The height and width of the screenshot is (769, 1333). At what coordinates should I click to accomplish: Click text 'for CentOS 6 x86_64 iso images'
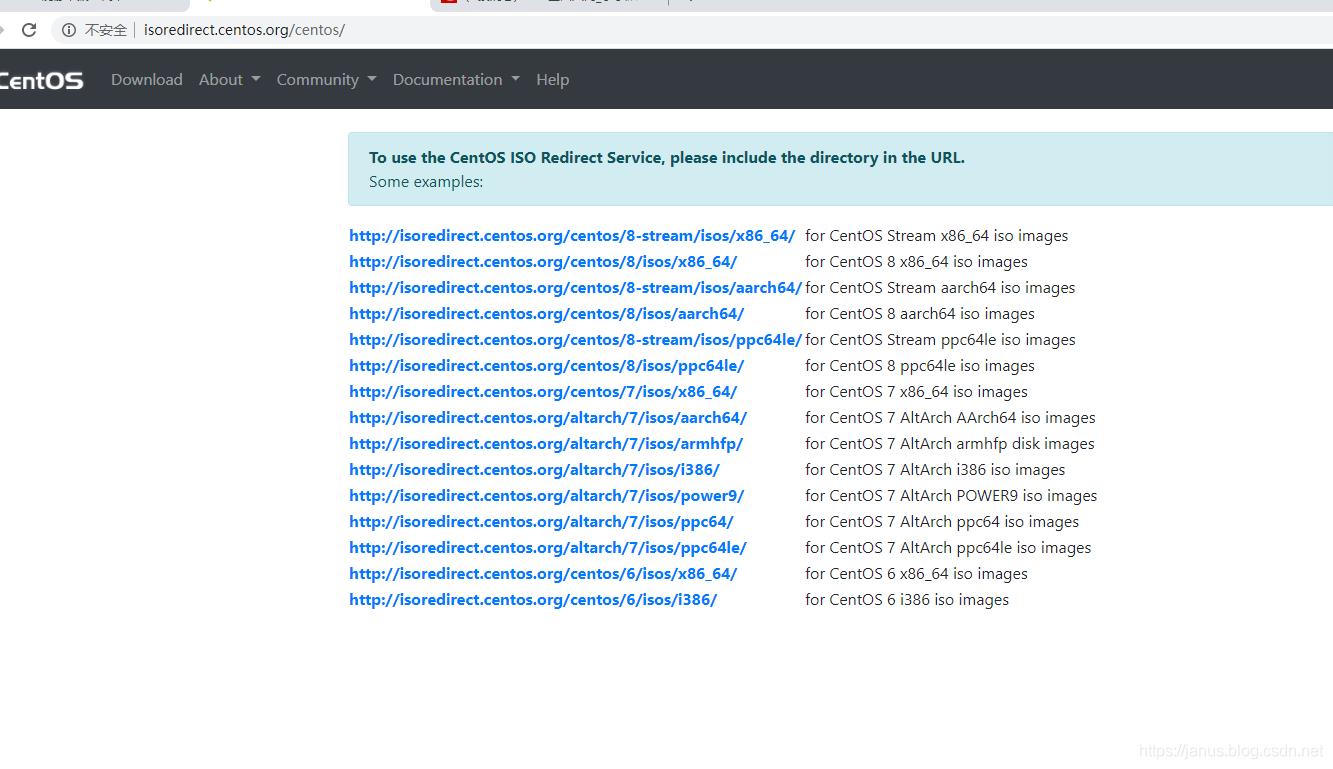tap(916, 574)
